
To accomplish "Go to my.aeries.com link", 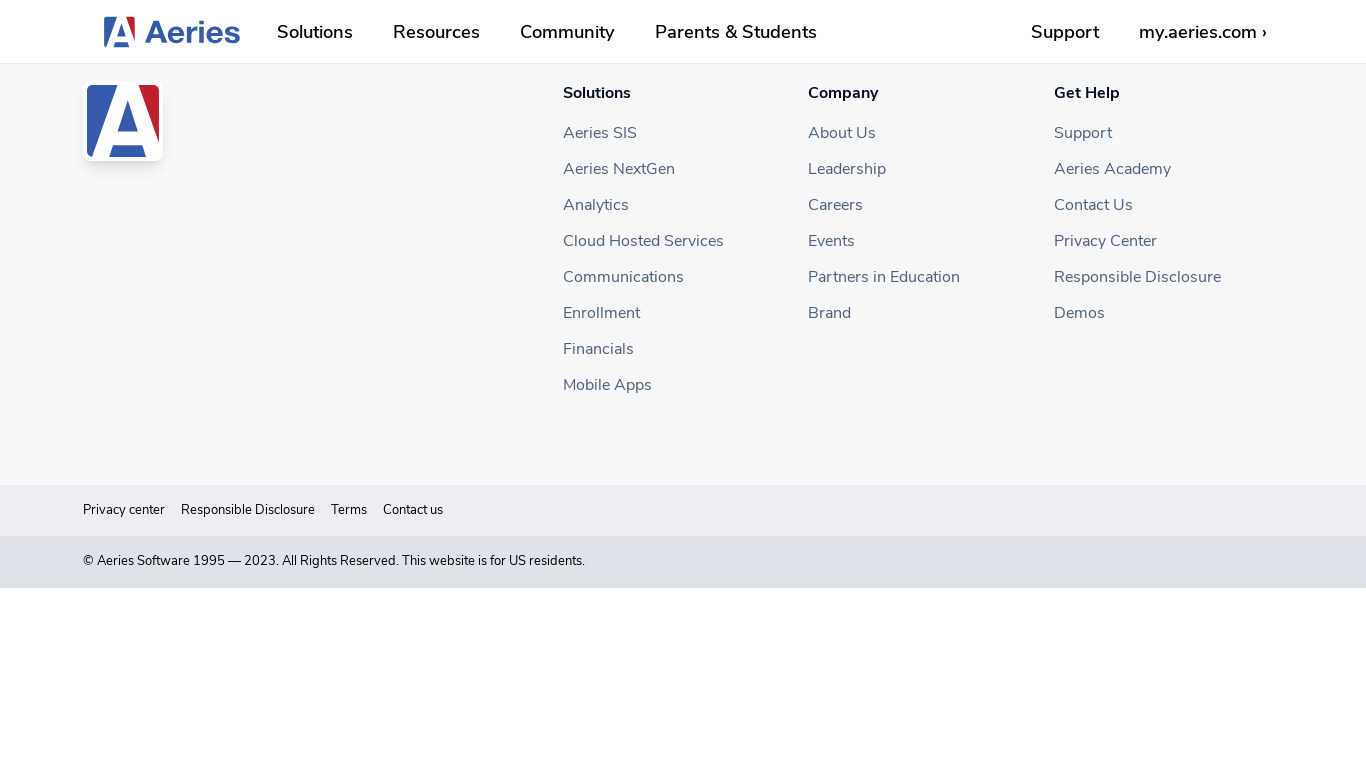I will tap(1202, 32).
